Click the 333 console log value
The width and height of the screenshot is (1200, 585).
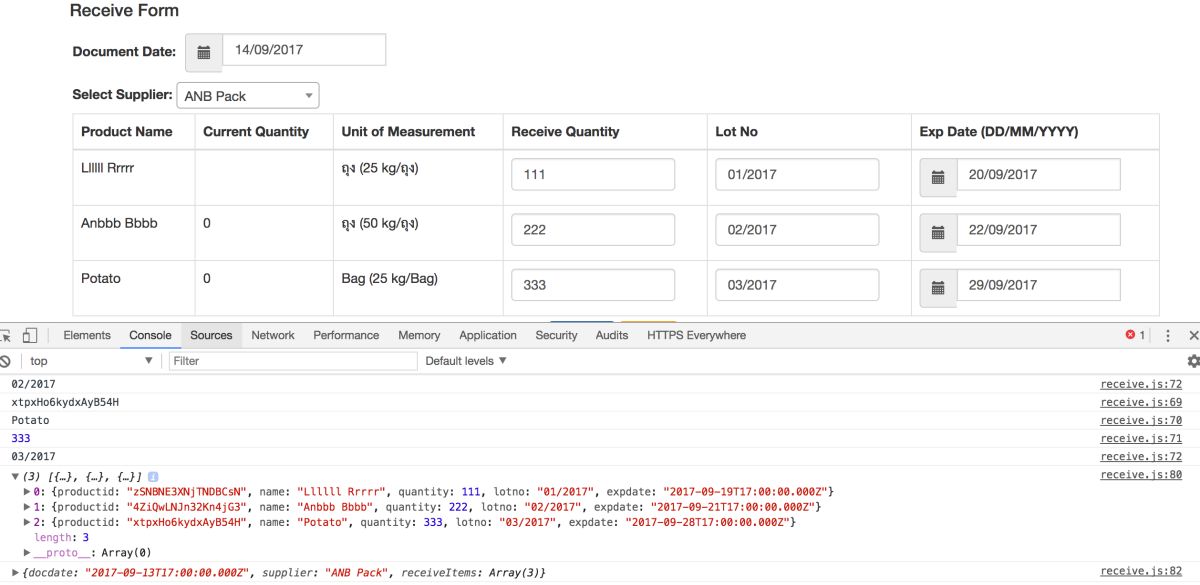click(x=21, y=438)
